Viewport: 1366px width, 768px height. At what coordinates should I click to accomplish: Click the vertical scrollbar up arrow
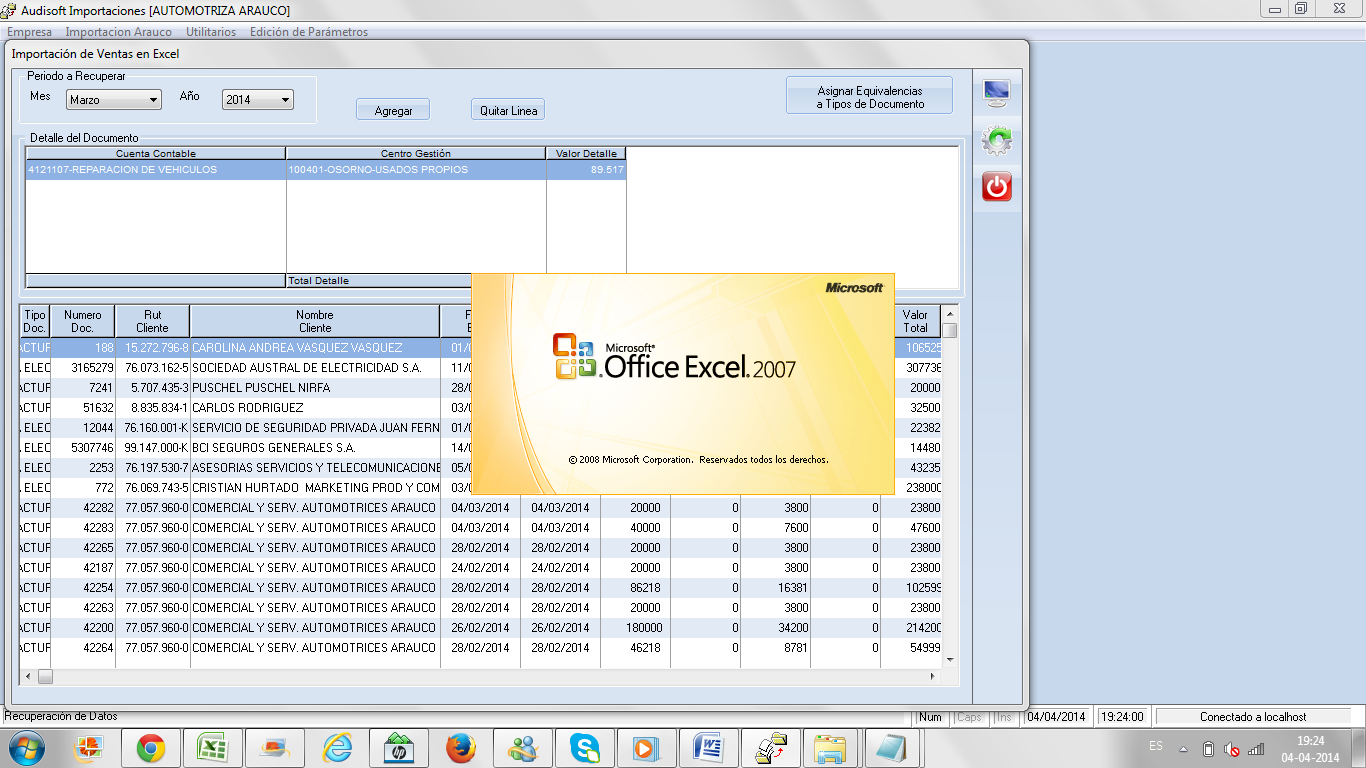pyautogui.click(x=950, y=312)
